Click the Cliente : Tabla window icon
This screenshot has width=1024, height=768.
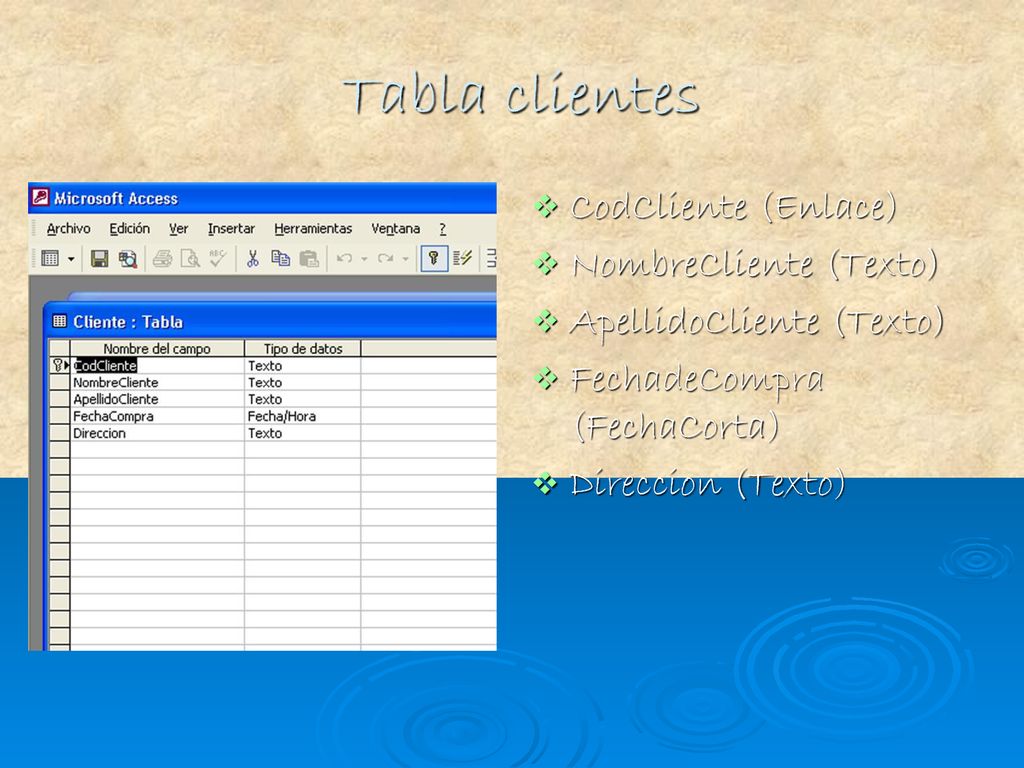59,321
